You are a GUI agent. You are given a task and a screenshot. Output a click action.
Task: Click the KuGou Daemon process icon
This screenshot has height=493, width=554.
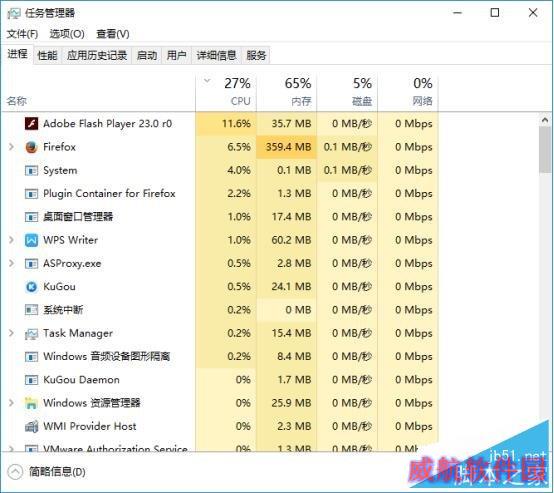point(31,380)
